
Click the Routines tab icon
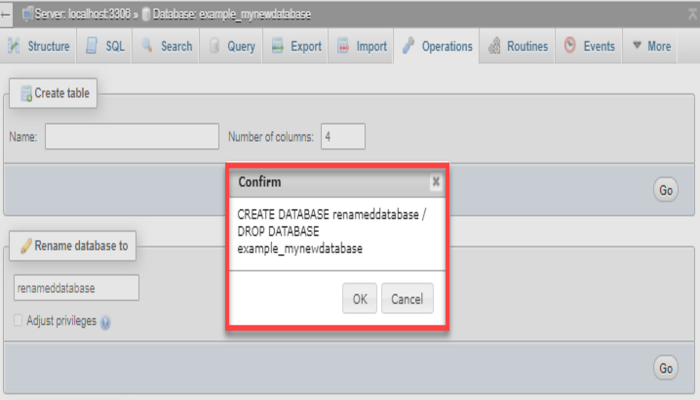[x=494, y=46]
